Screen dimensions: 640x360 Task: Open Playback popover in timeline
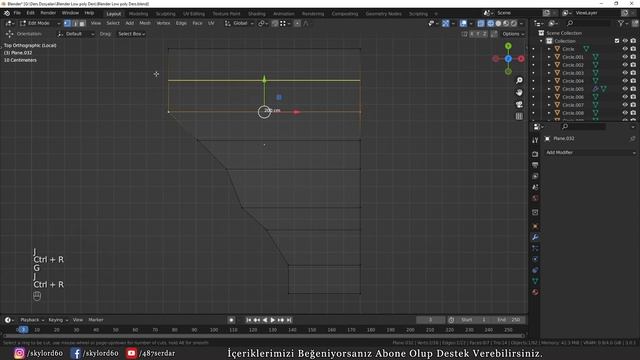(x=31, y=320)
